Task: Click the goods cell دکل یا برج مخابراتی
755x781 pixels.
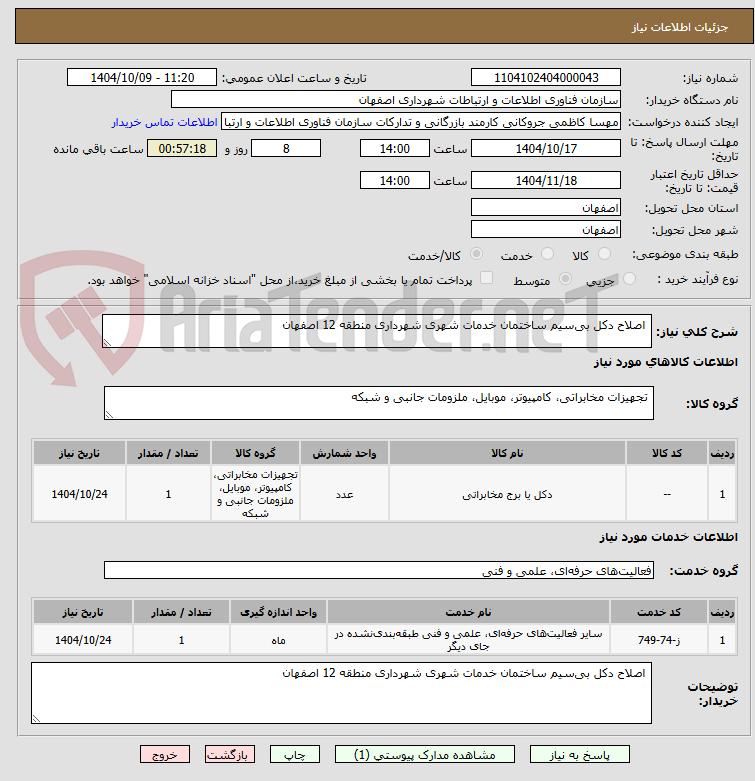Action: point(507,494)
